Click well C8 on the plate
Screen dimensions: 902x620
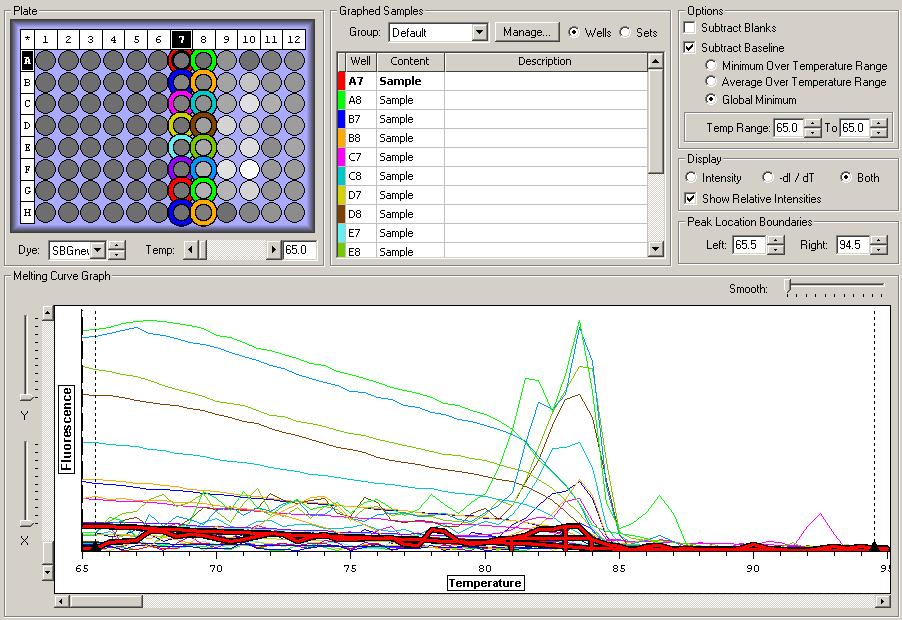[x=204, y=104]
